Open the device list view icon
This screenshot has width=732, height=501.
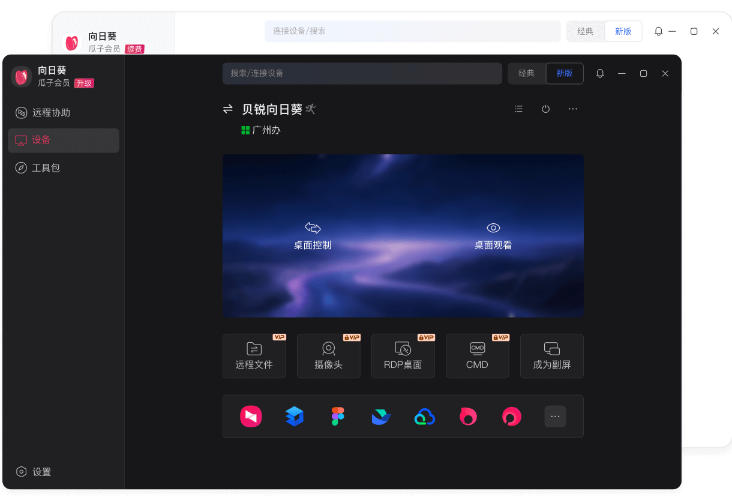[x=519, y=109]
